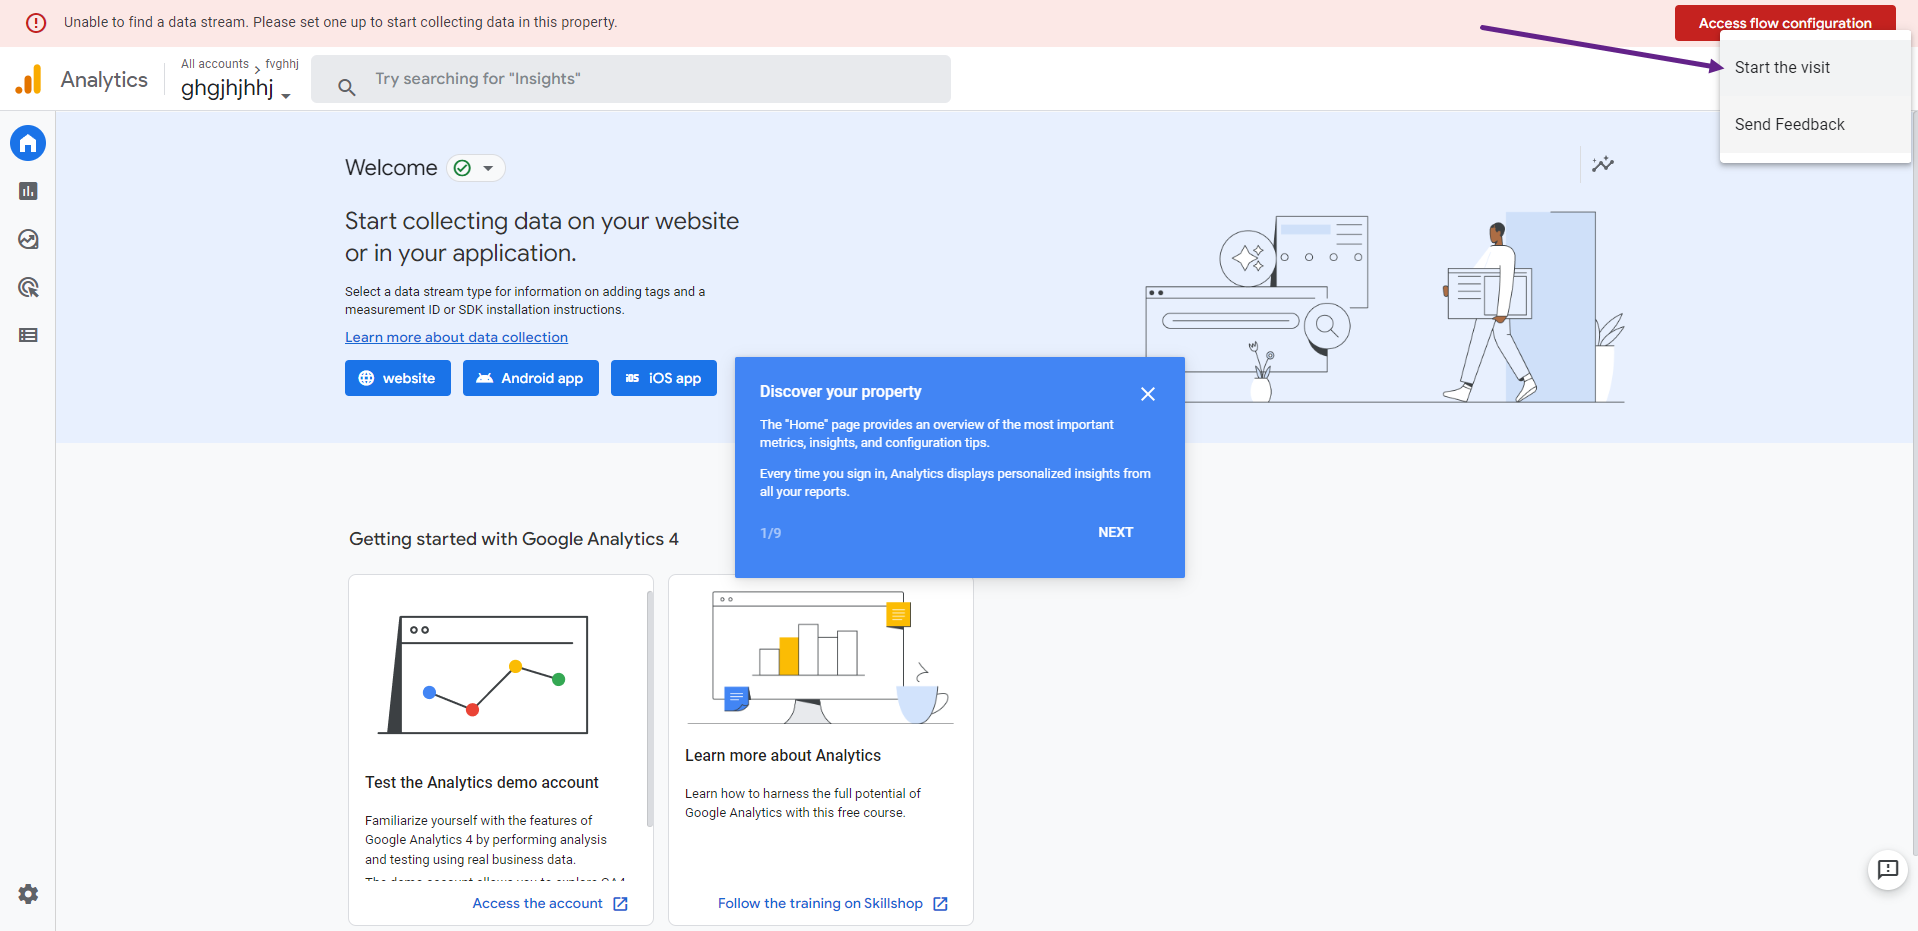Click the All accounts breadcrumb

(x=215, y=64)
